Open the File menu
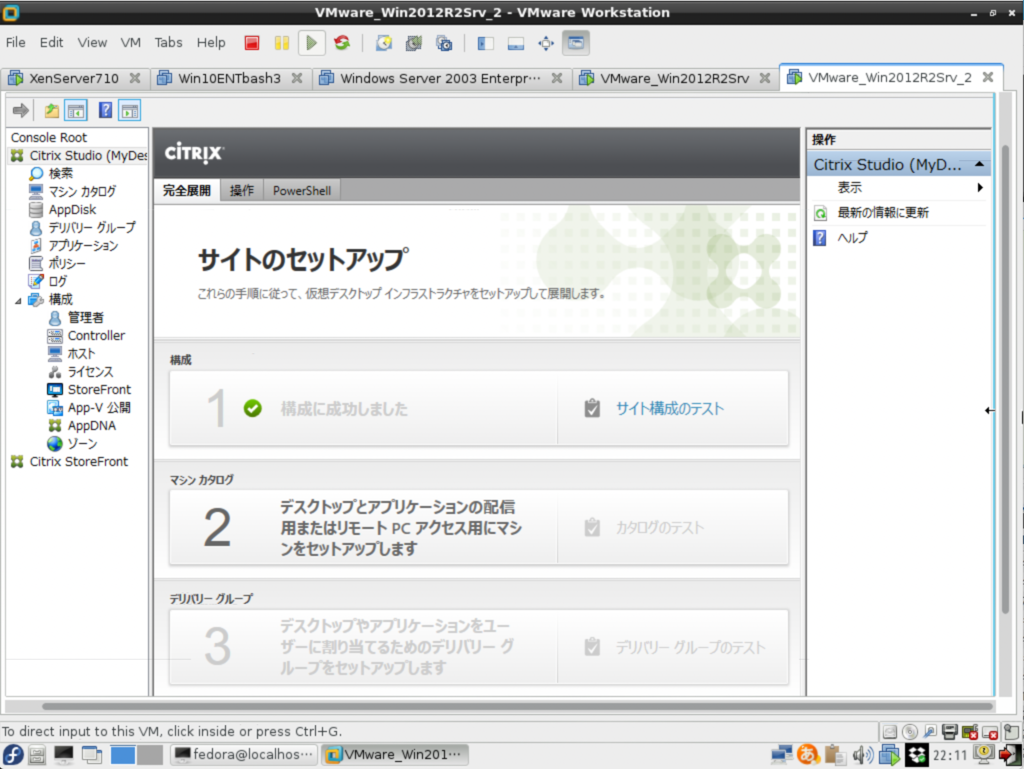This screenshot has height=769, width=1024. coord(16,42)
